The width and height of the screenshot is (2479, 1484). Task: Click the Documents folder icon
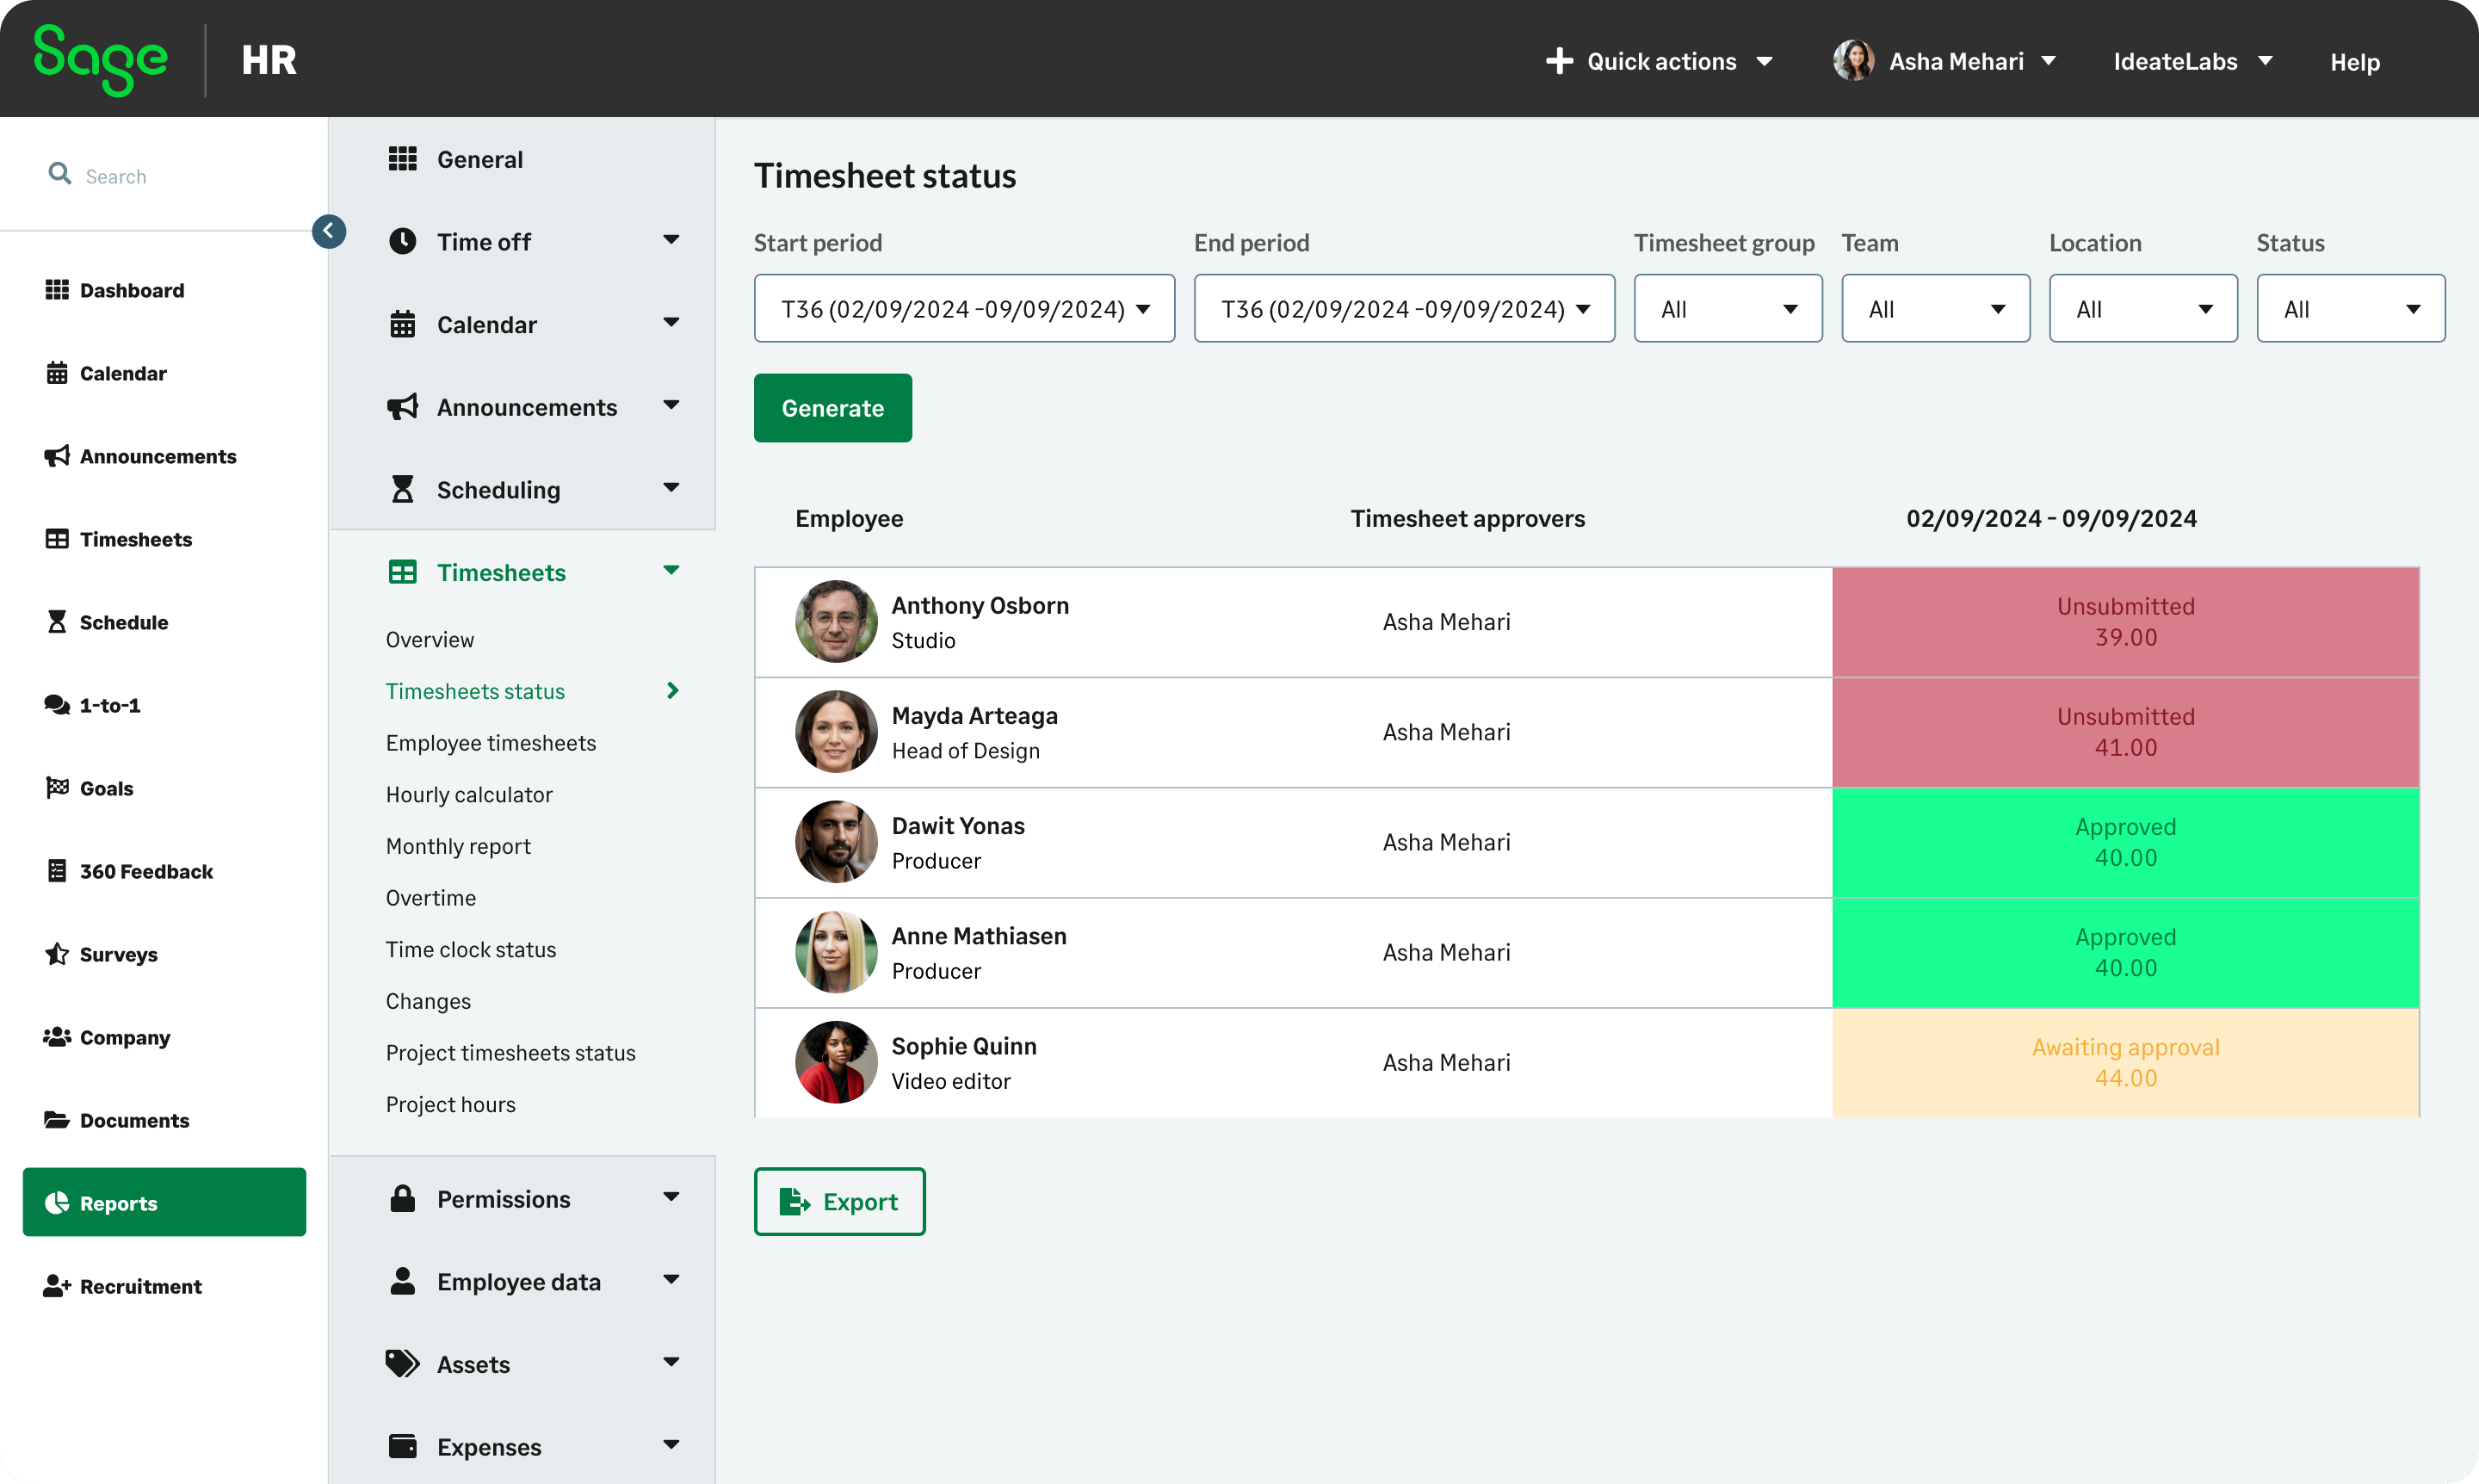click(x=57, y=1120)
